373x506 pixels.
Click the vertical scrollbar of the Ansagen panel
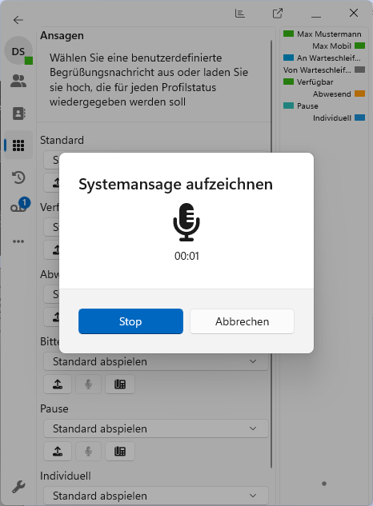point(272,253)
